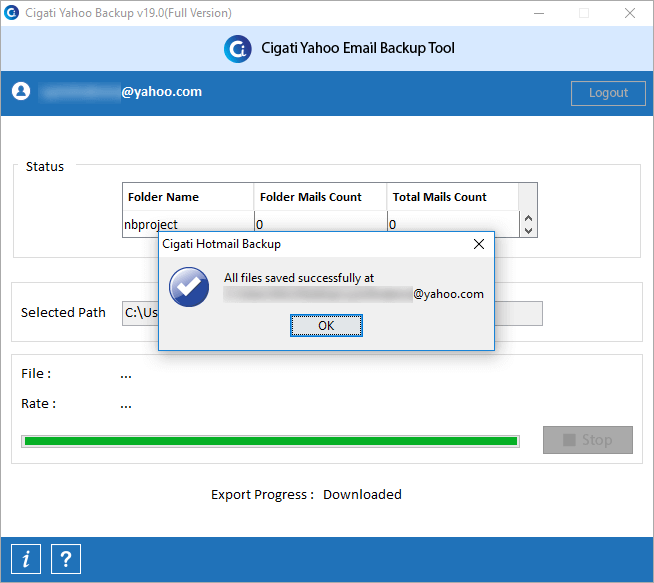Image resolution: width=654 pixels, height=583 pixels.
Task: Click the Total Mails Count cell showing 0
Action: (x=453, y=224)
